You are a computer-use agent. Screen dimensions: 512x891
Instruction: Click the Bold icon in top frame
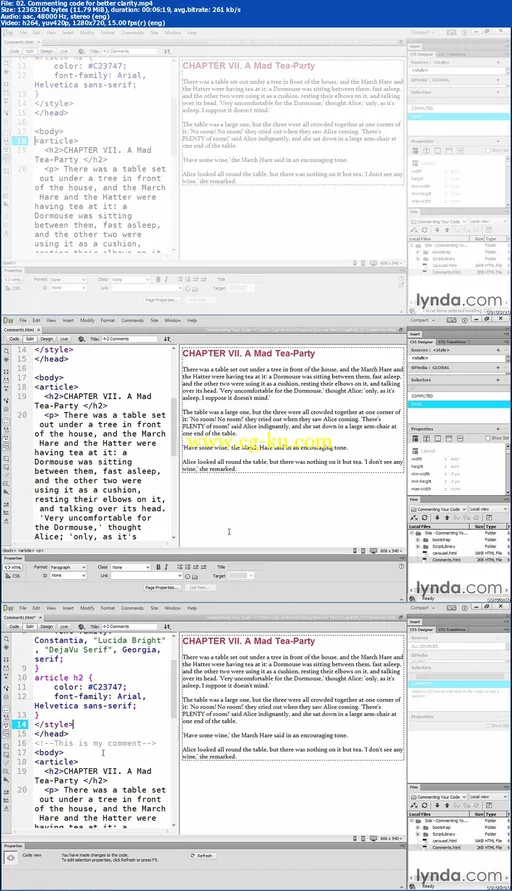pos(159,280)
